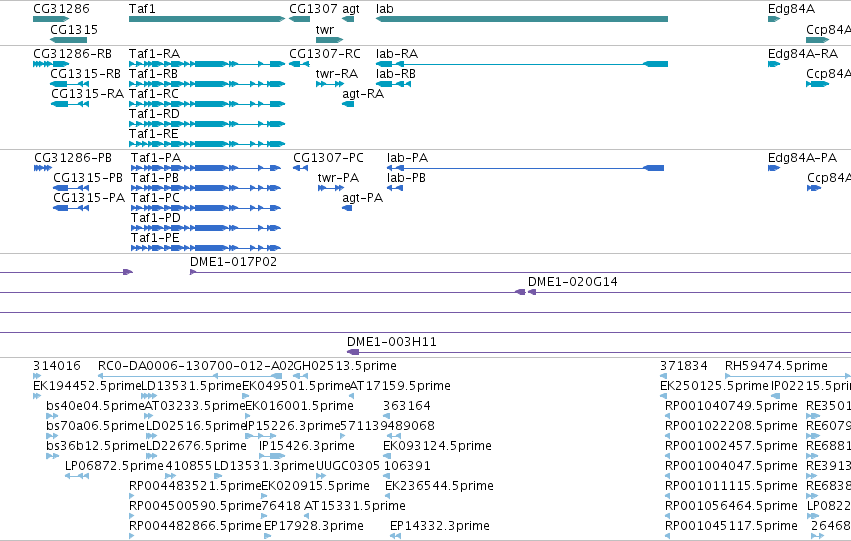The image size is (851, 541).
Task: Open the twr-RA transcript
Action: pyautogui.click(x=329, y=84)
